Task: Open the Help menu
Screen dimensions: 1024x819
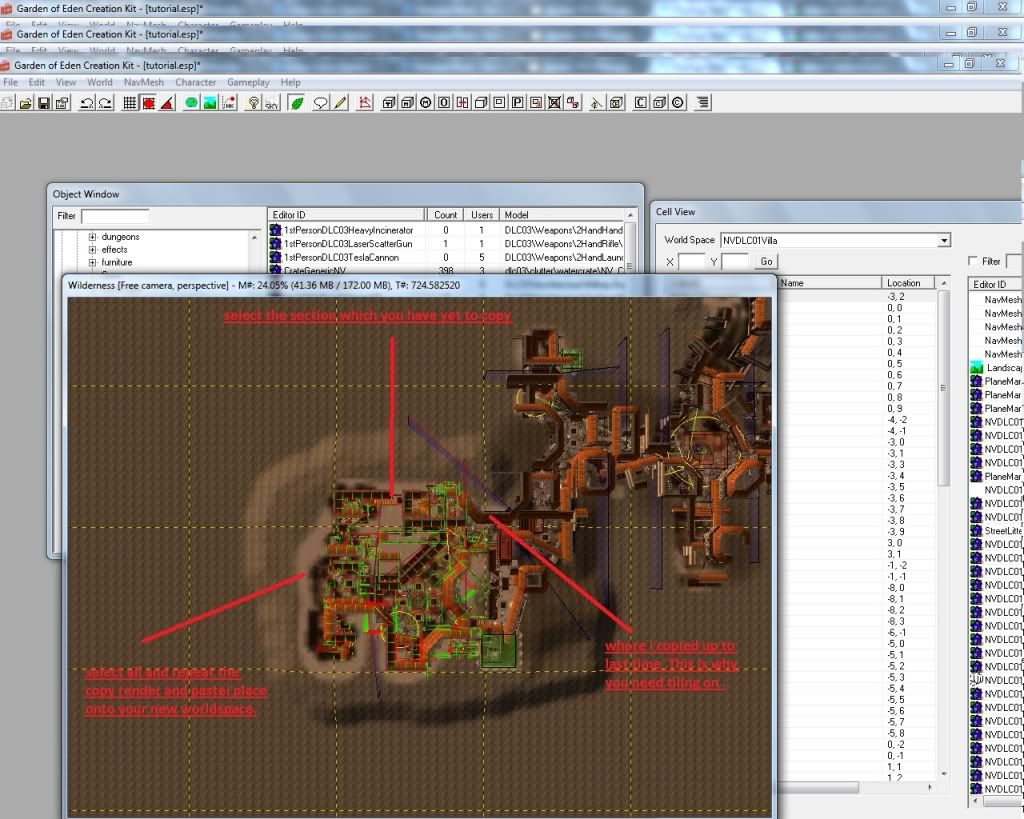Action: click(x=291, y=82)
